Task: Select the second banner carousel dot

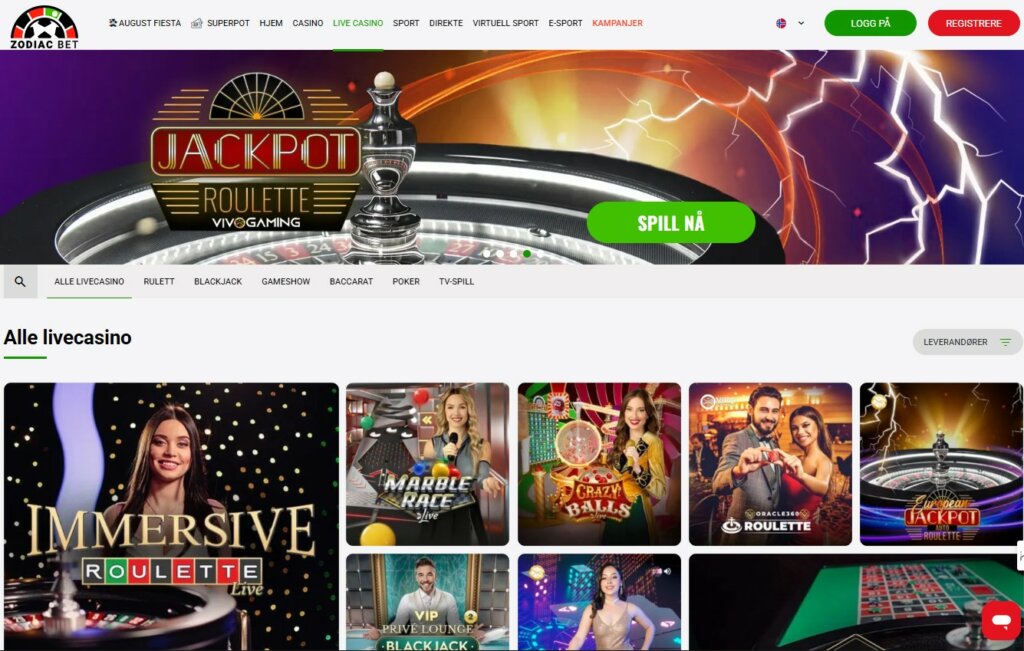Action: (500, 253)
